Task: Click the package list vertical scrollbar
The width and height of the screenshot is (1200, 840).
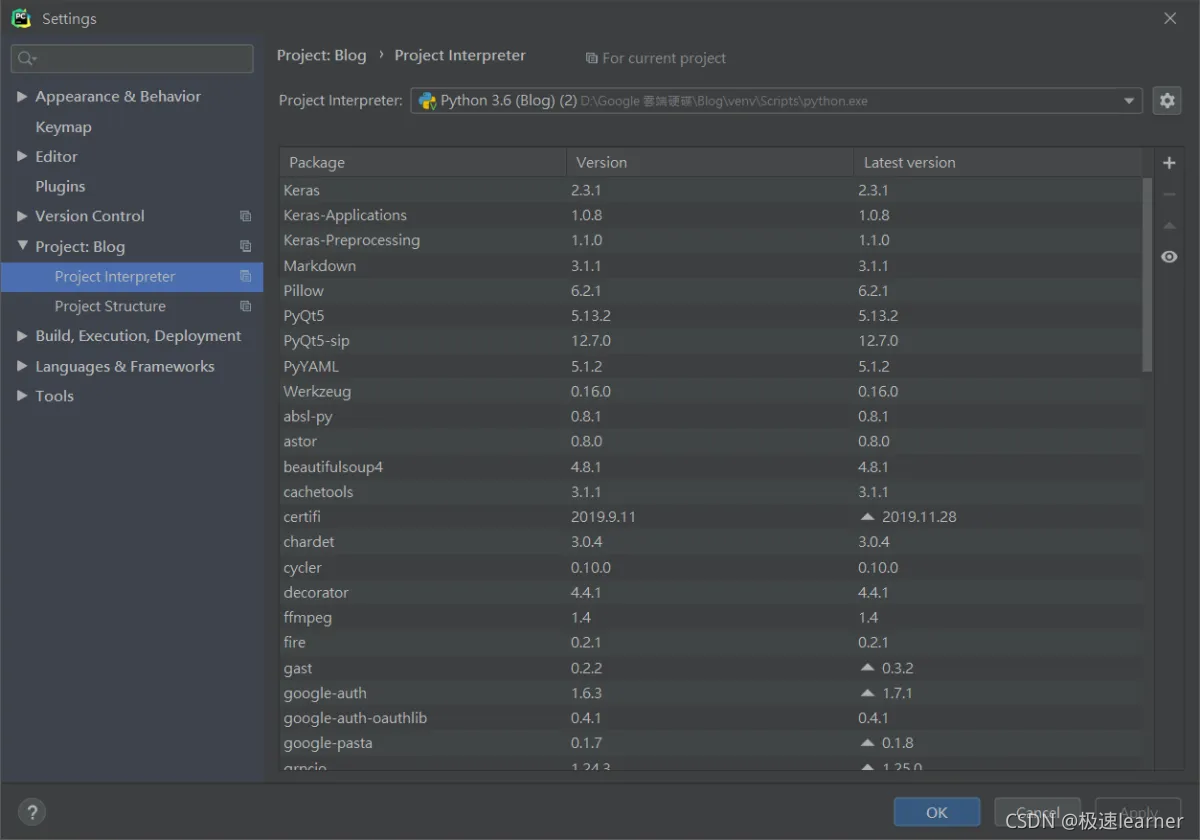Action: click(x=1147, y=275)
